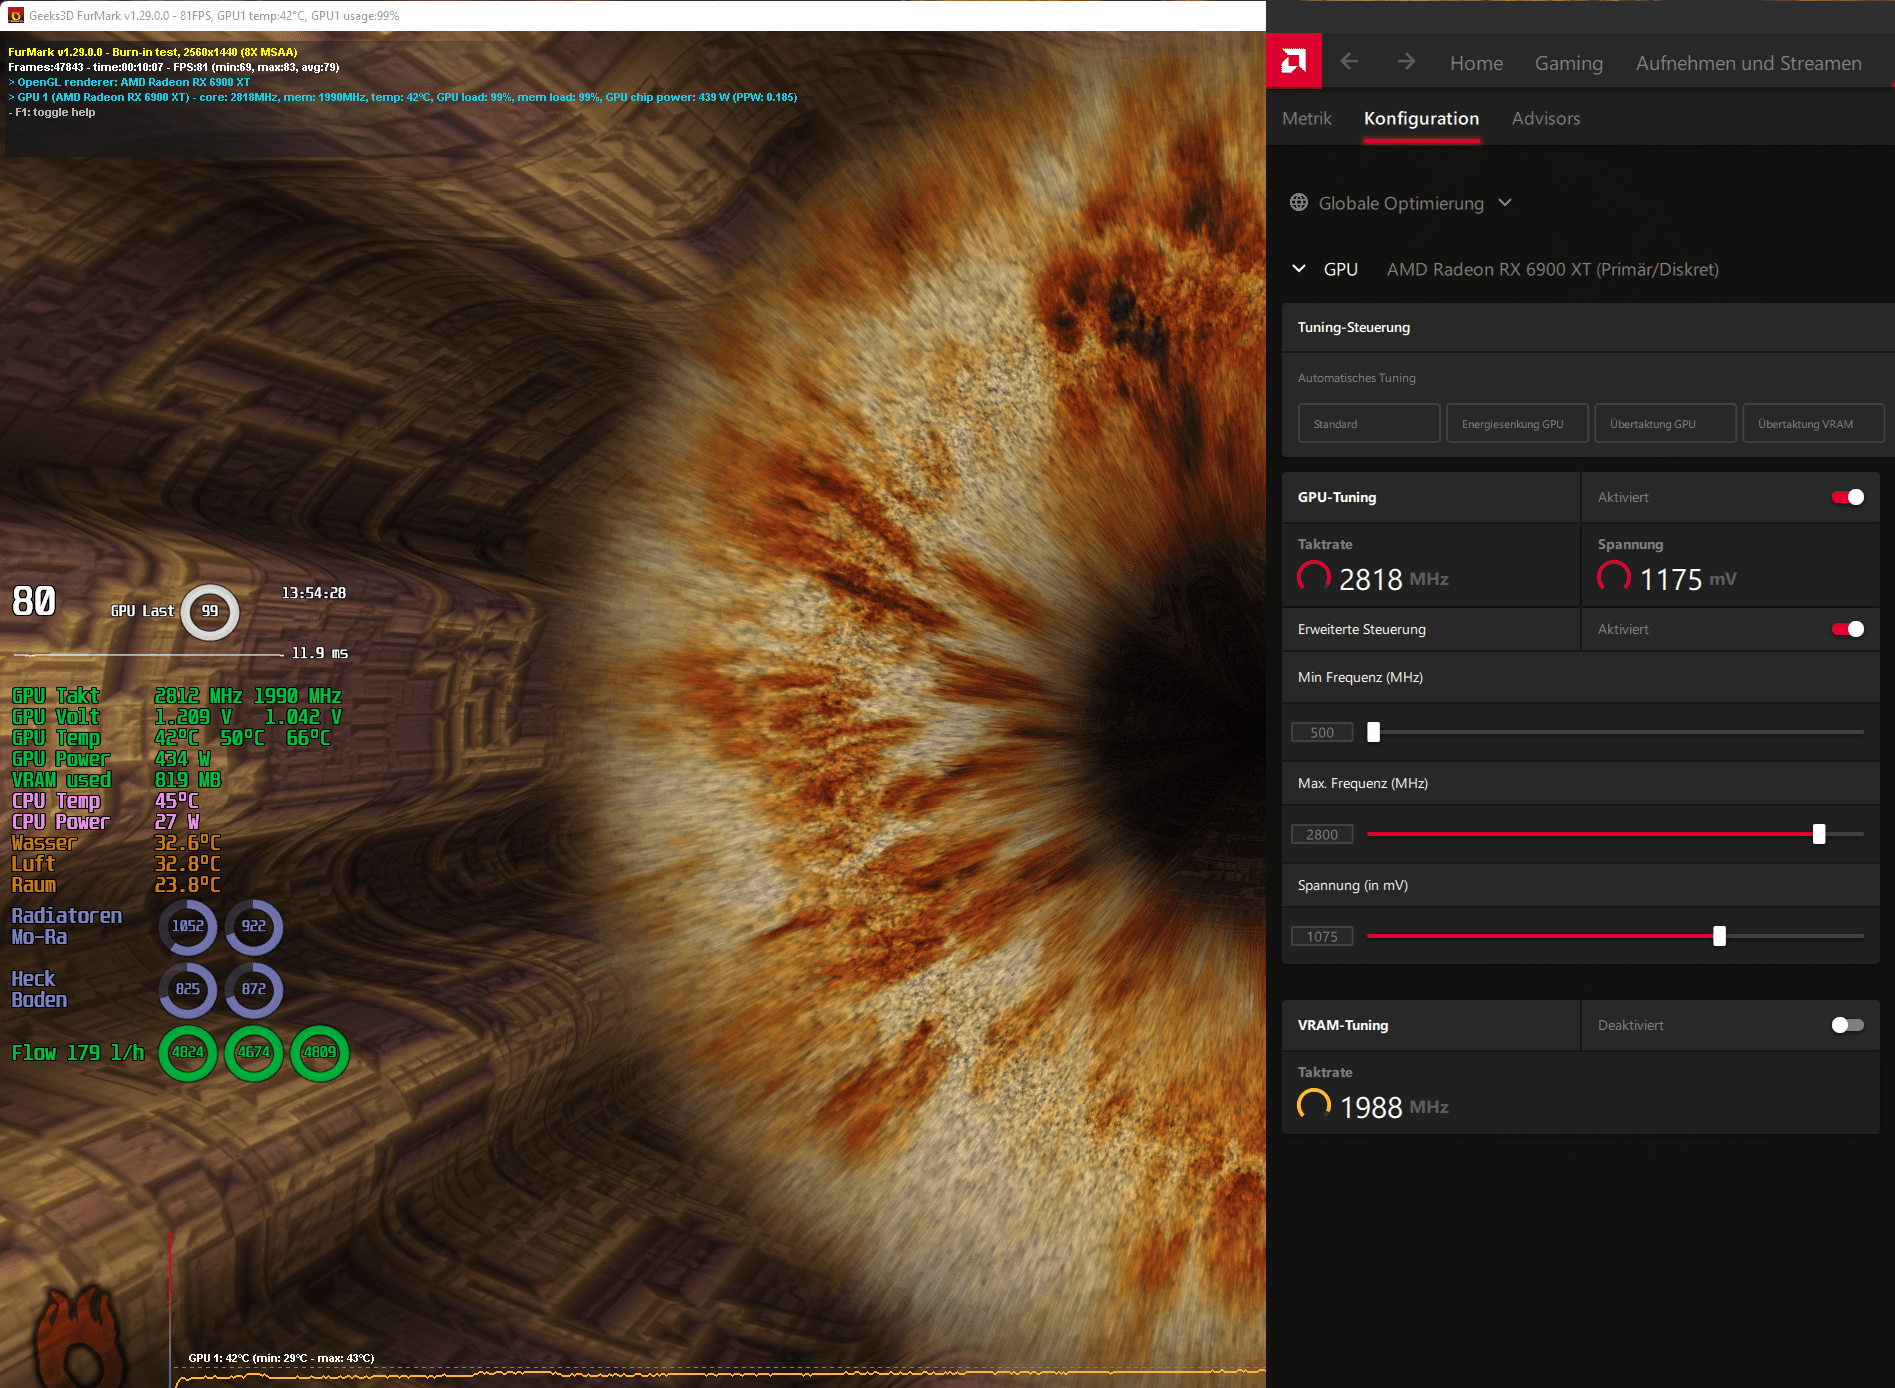Click the GPU Last 99 gauge
This screenshot has width=1895, height=1388.
(210, 611)
